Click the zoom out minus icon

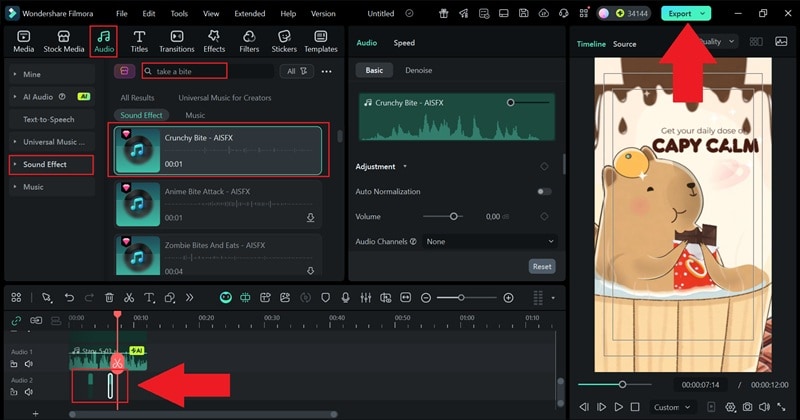pos(426,298)
